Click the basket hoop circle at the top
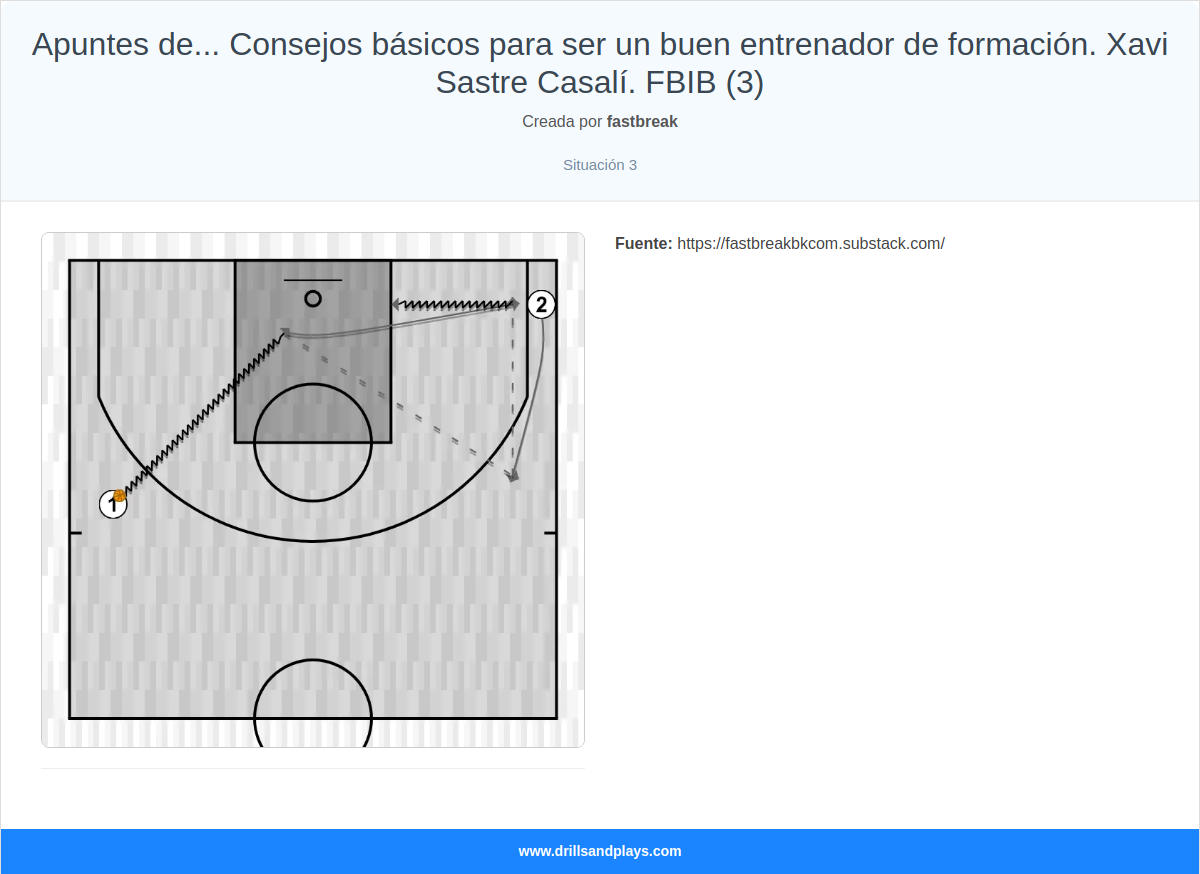 313,297
